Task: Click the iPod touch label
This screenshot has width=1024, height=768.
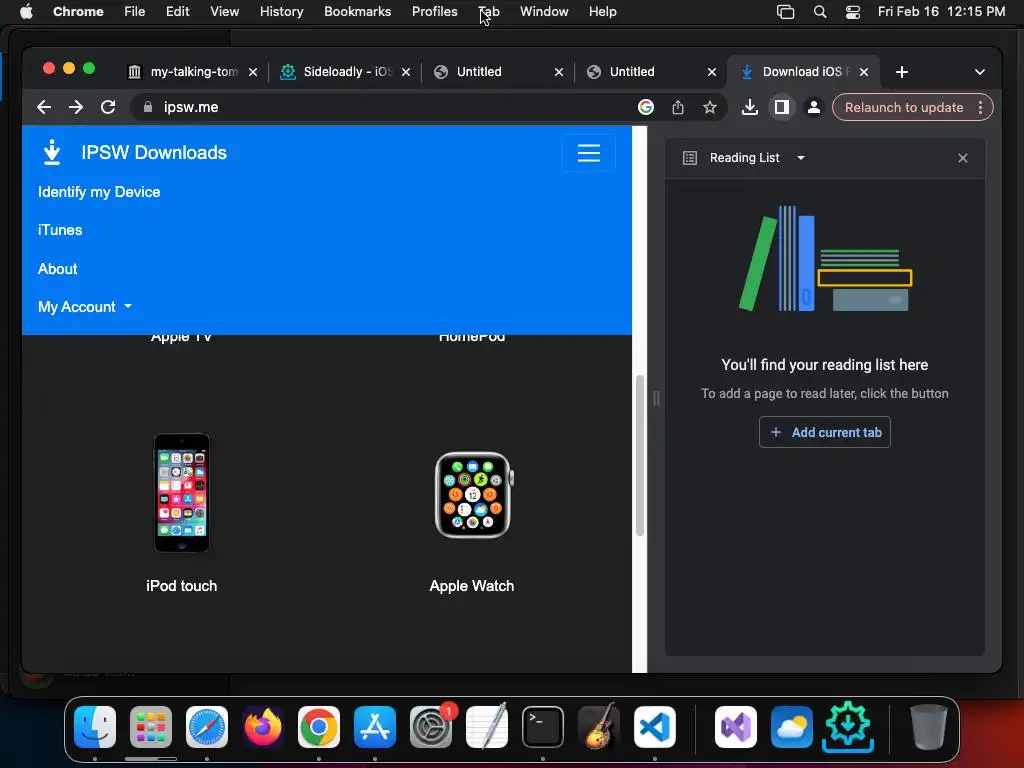Action: (x=182, y=586)
